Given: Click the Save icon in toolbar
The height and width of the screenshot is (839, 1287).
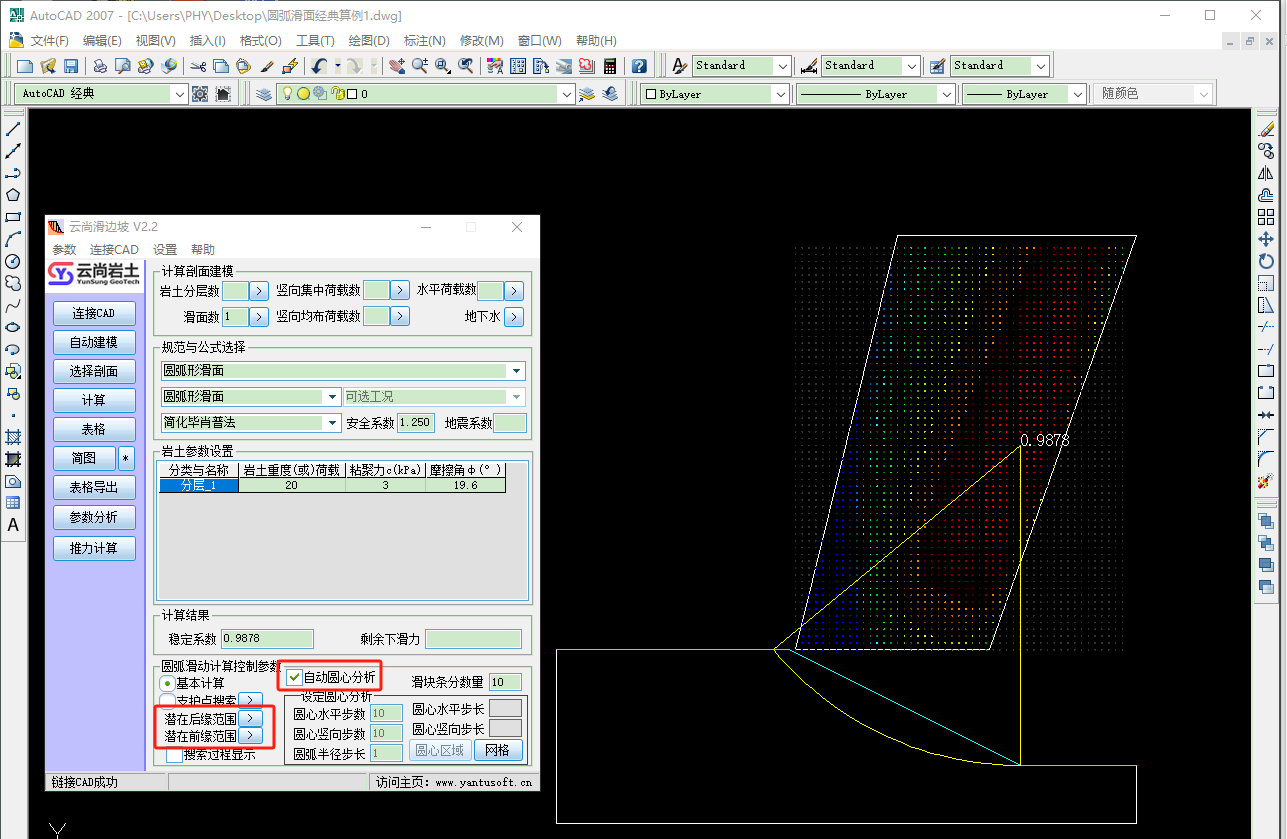Looking at the screenshot, I should coord(71,66).
